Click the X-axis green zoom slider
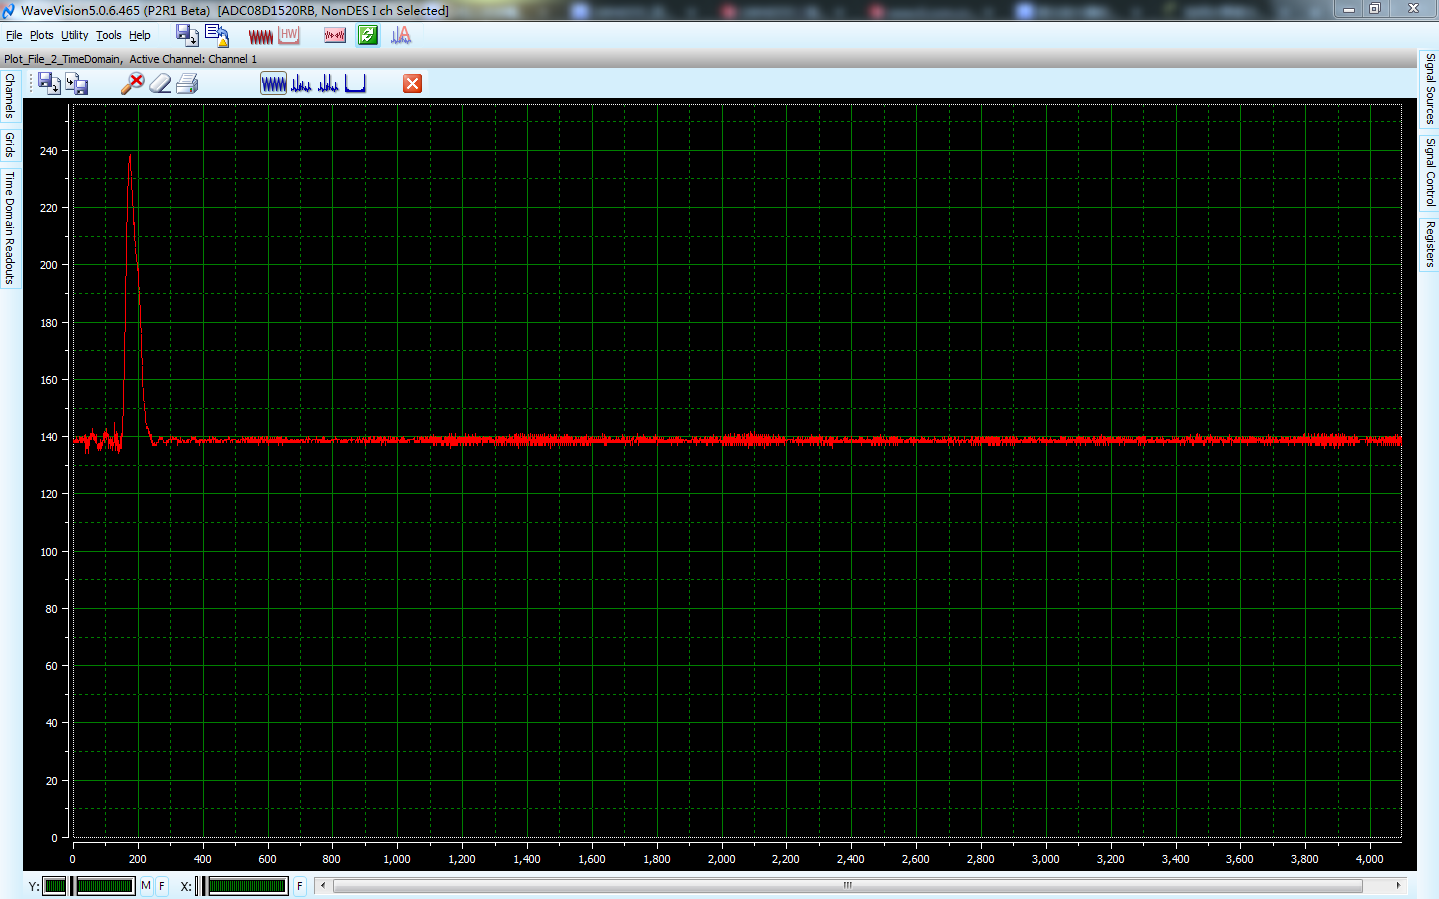 tap(247, 886)
